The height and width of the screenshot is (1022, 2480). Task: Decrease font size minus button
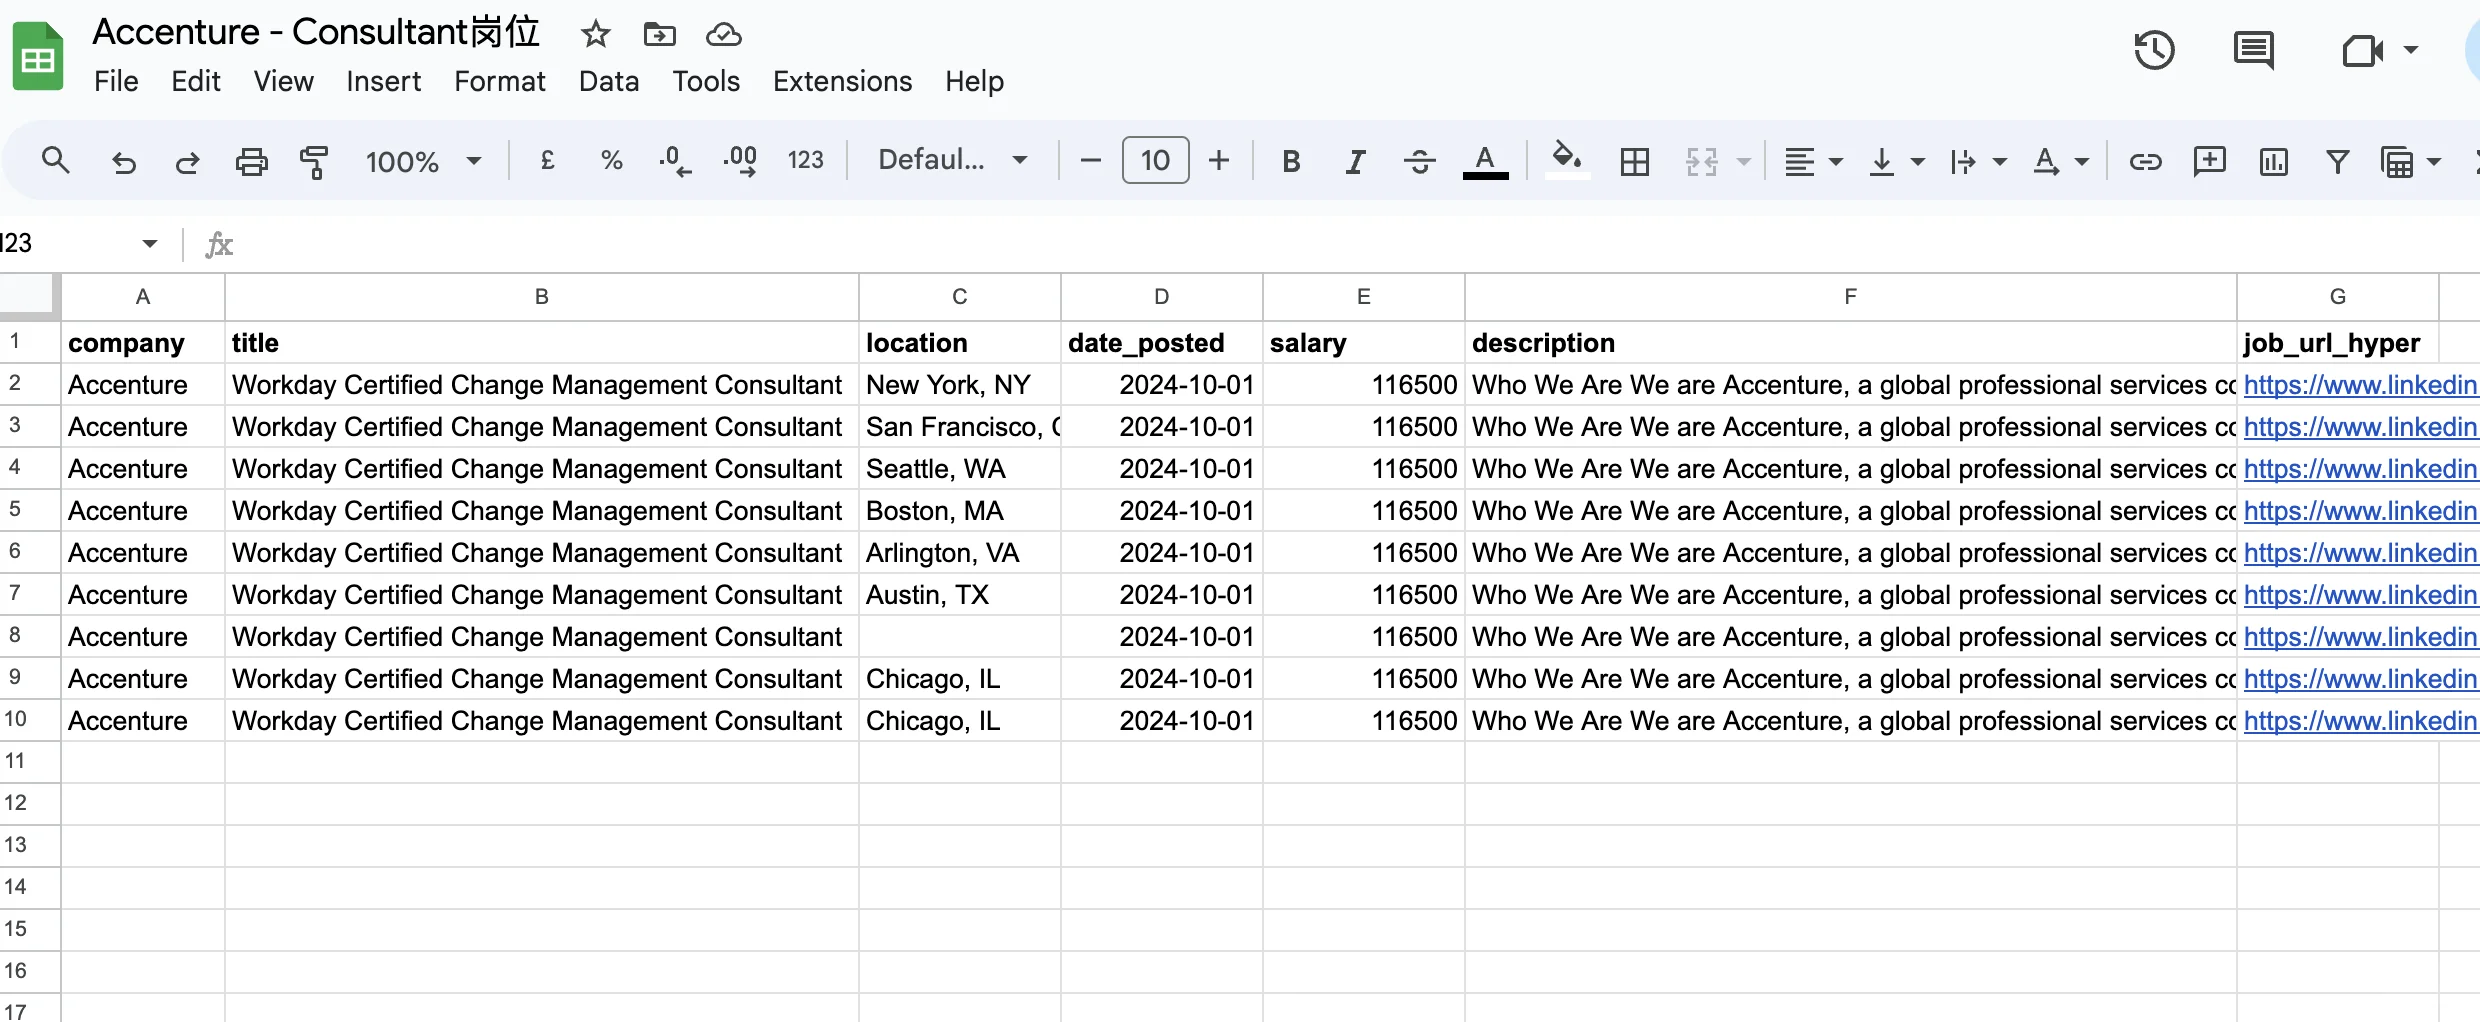point(1091,160)
